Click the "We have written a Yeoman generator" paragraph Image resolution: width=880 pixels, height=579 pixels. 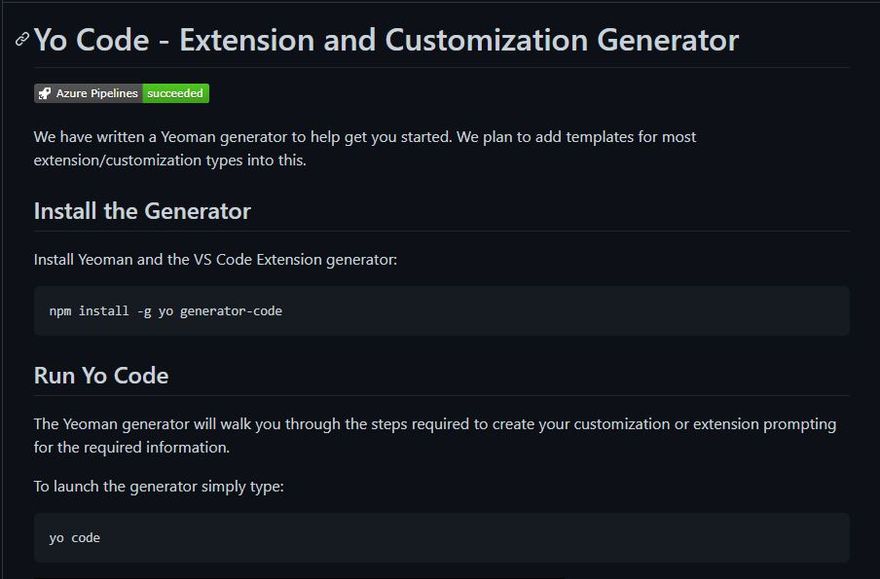click(365, 136)
